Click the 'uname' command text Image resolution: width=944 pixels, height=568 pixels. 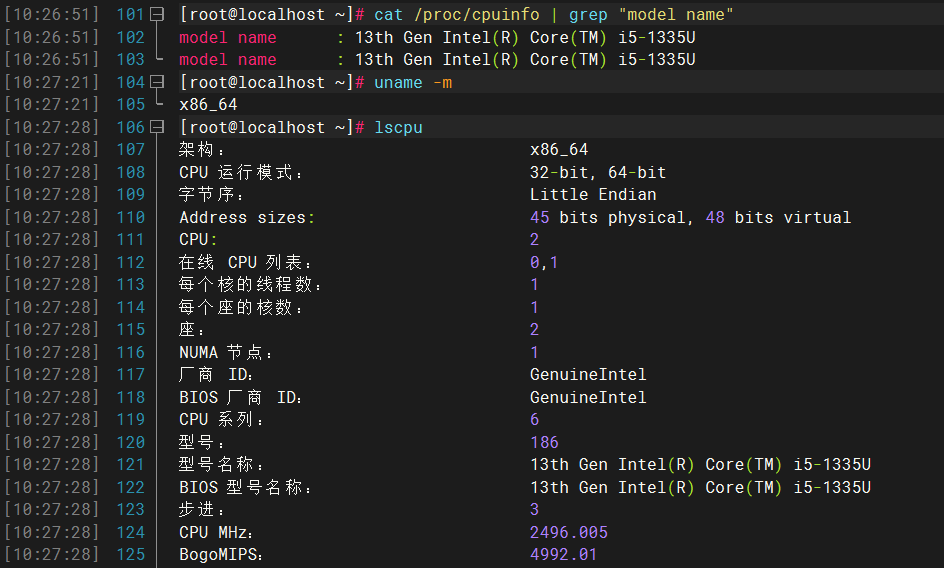[x=399, y=83]
